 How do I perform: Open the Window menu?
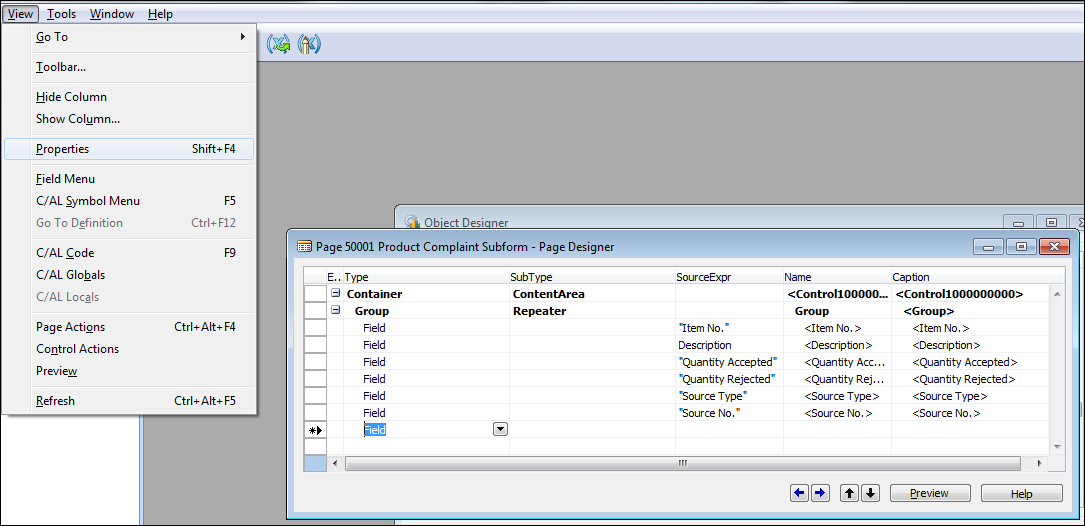(109, 14)
